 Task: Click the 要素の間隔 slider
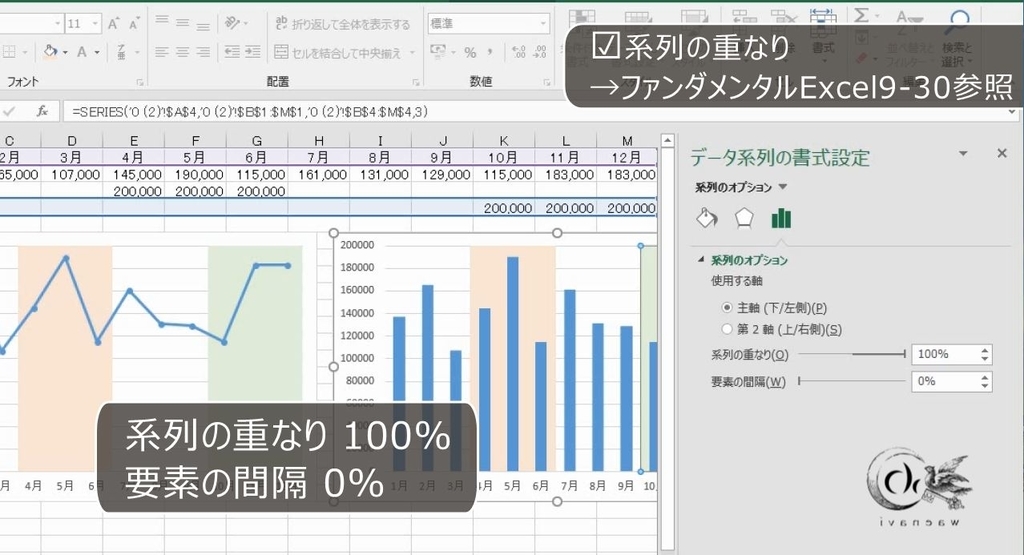click(852, 381)
